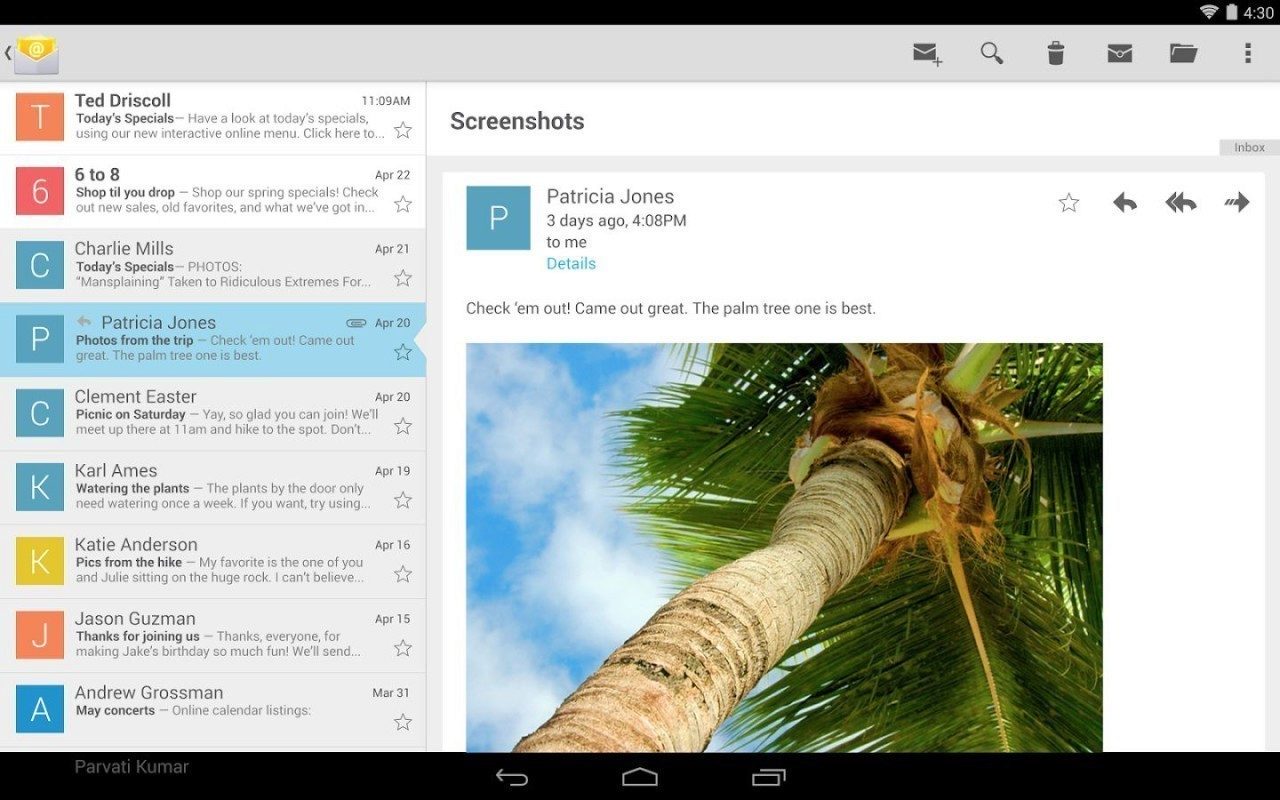
Task: Select Patricia Jones' P avatar in list
Action: coord(40,339)
